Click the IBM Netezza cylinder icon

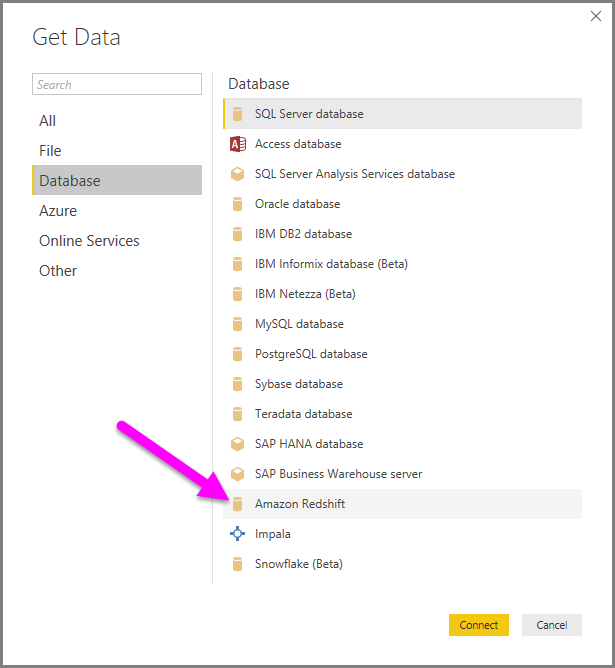238,294
